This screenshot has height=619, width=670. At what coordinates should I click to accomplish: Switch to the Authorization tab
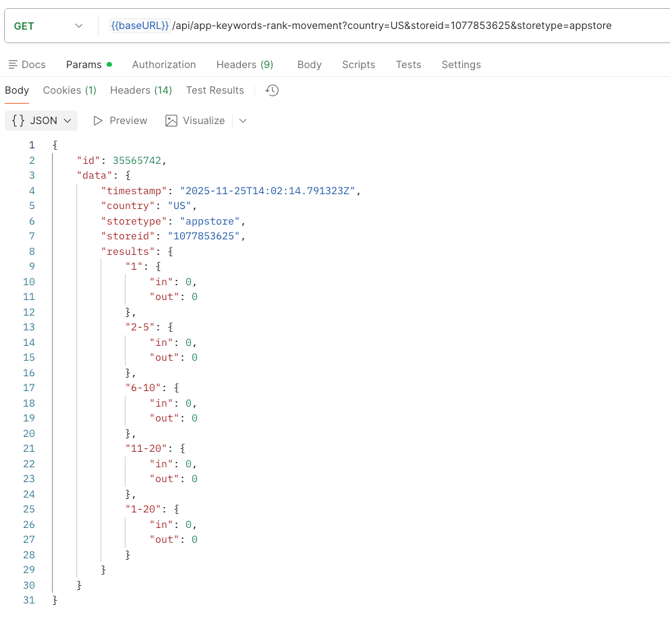click(164, 65)
